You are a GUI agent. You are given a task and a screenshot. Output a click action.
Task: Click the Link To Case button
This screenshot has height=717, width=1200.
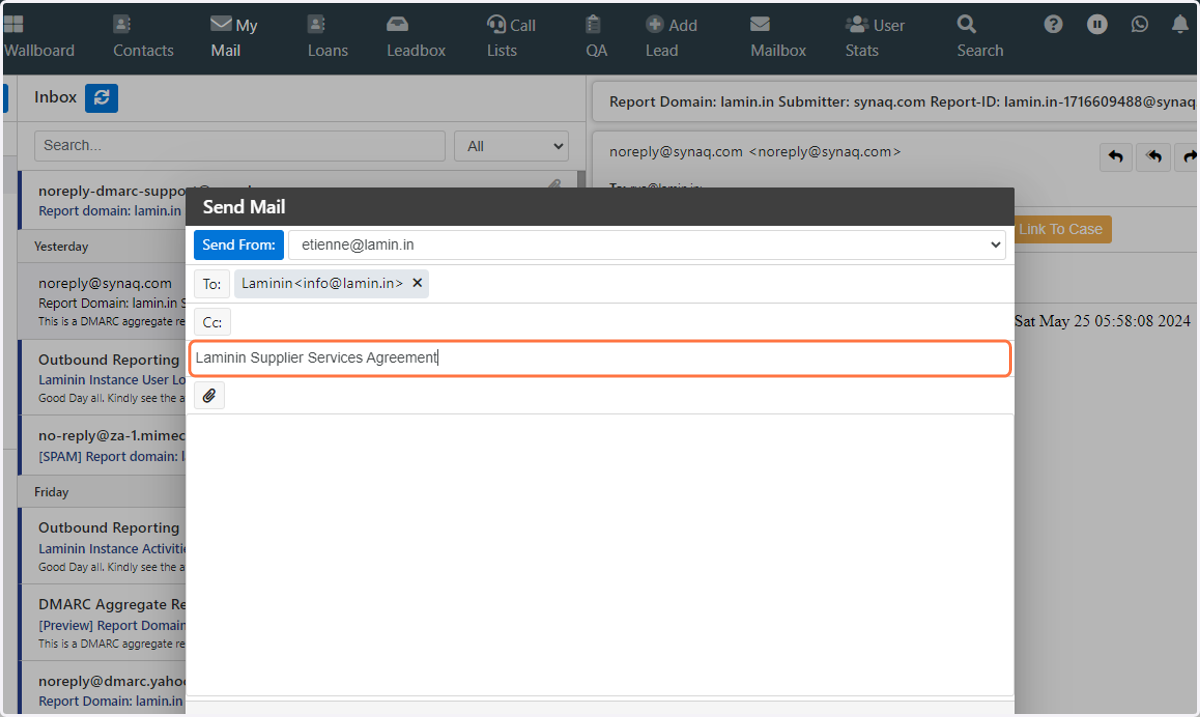(1061, 229)
